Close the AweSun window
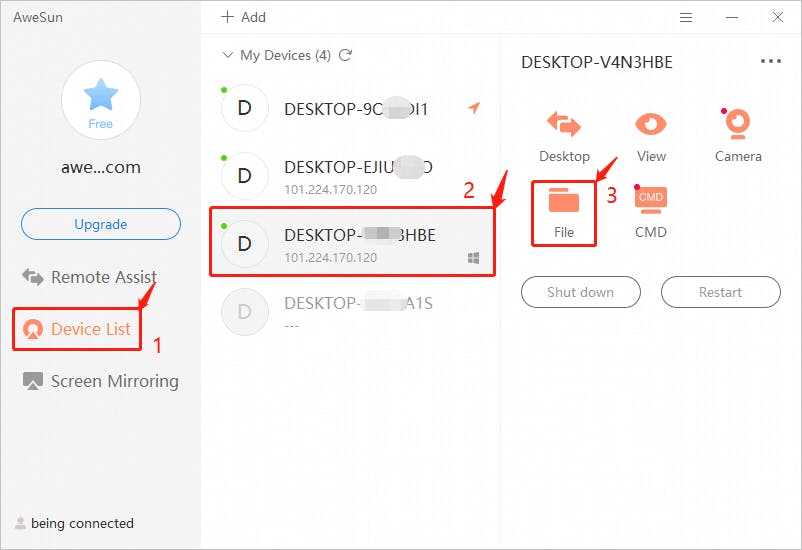Image resolution: width=802 pixels, height=550 pixels. pos(777,17)
